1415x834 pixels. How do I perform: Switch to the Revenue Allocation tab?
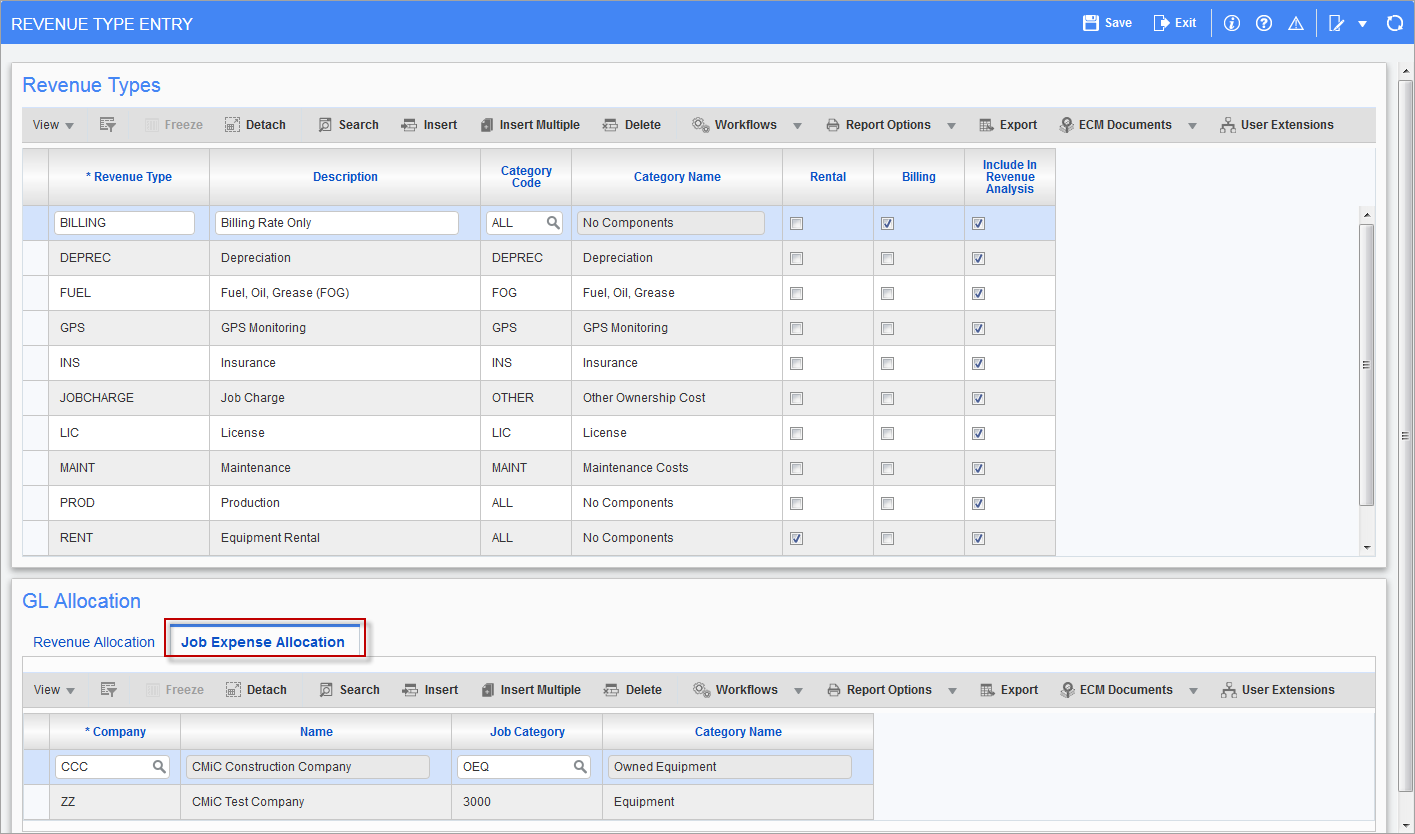pyautogui.click(x=94, y=642)
